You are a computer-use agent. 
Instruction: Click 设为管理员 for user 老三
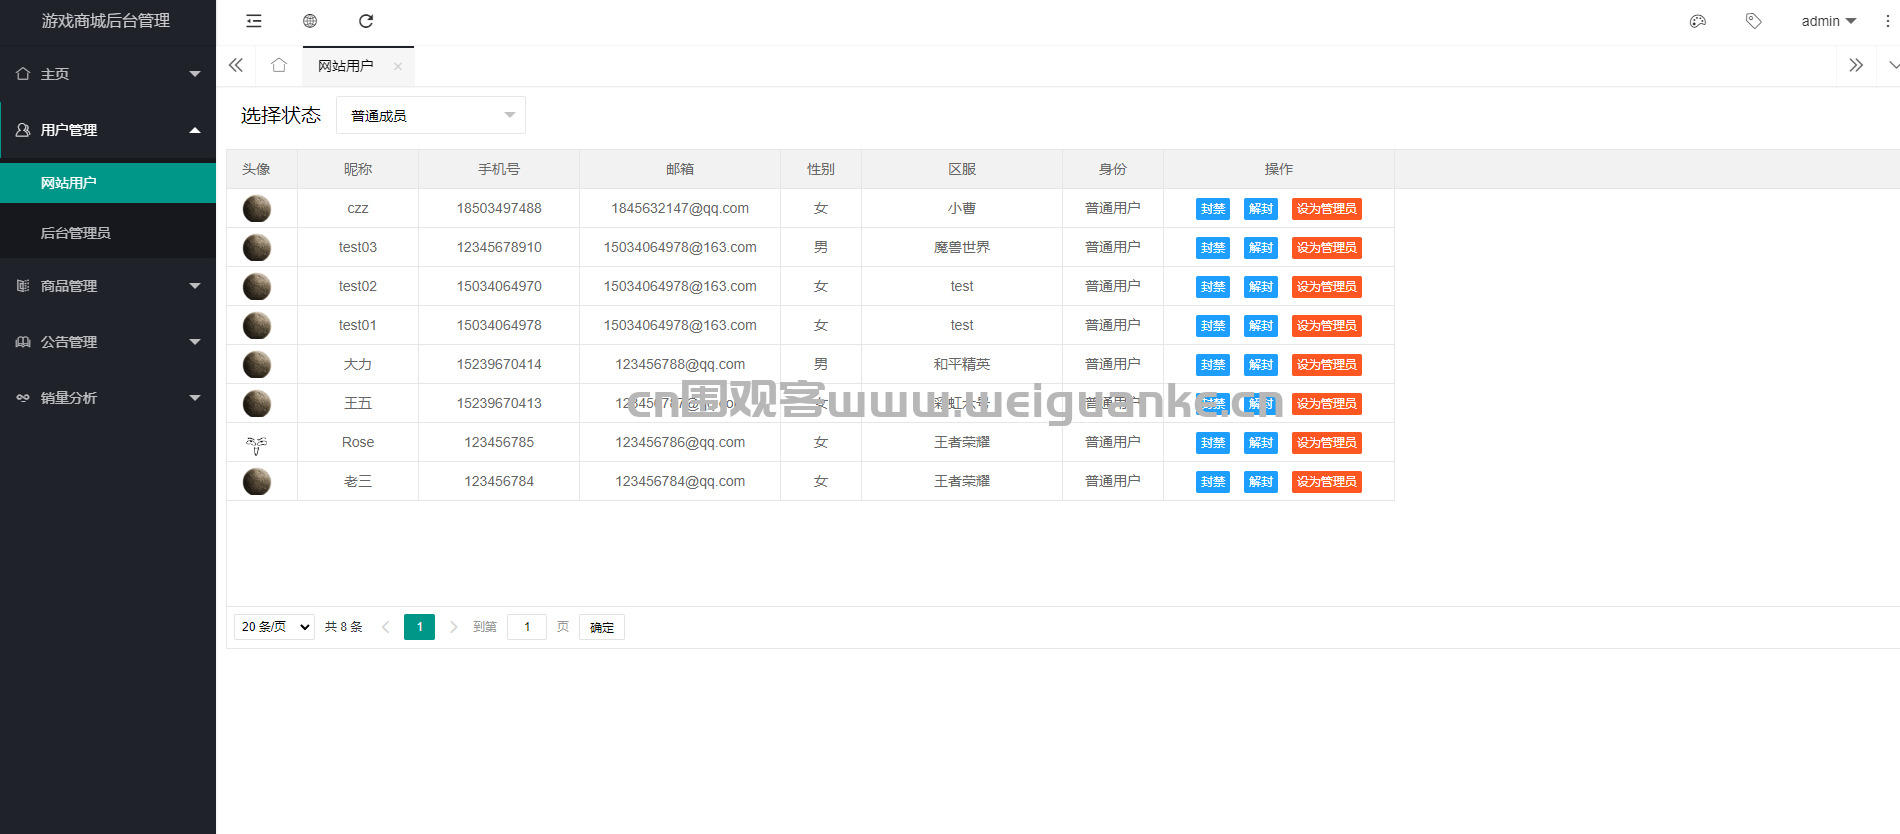tap(1327, 482)
